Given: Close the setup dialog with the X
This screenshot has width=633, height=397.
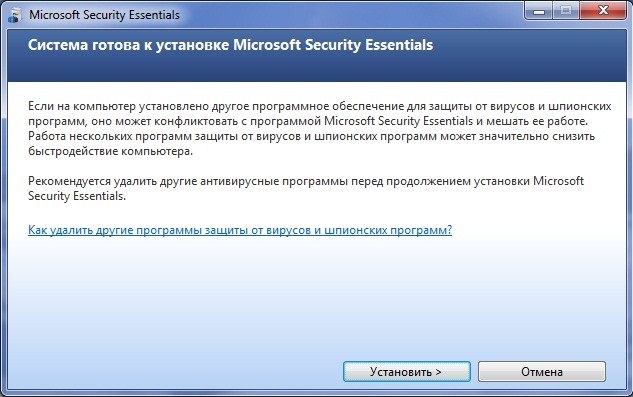Looking at the screenshot, I should click(603, 11).
